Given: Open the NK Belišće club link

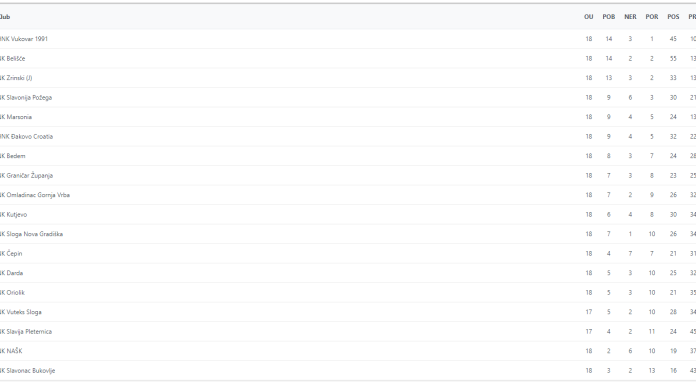Looking at the screenshot, I should pos(12,59).
